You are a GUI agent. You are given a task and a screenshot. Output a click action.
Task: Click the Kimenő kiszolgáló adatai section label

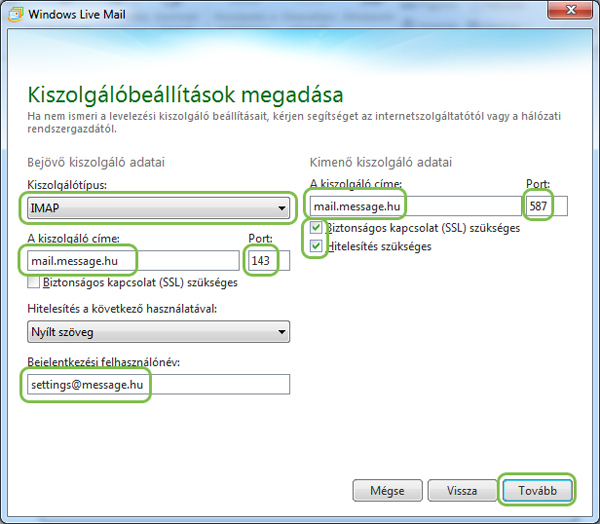tap(381, 162)
